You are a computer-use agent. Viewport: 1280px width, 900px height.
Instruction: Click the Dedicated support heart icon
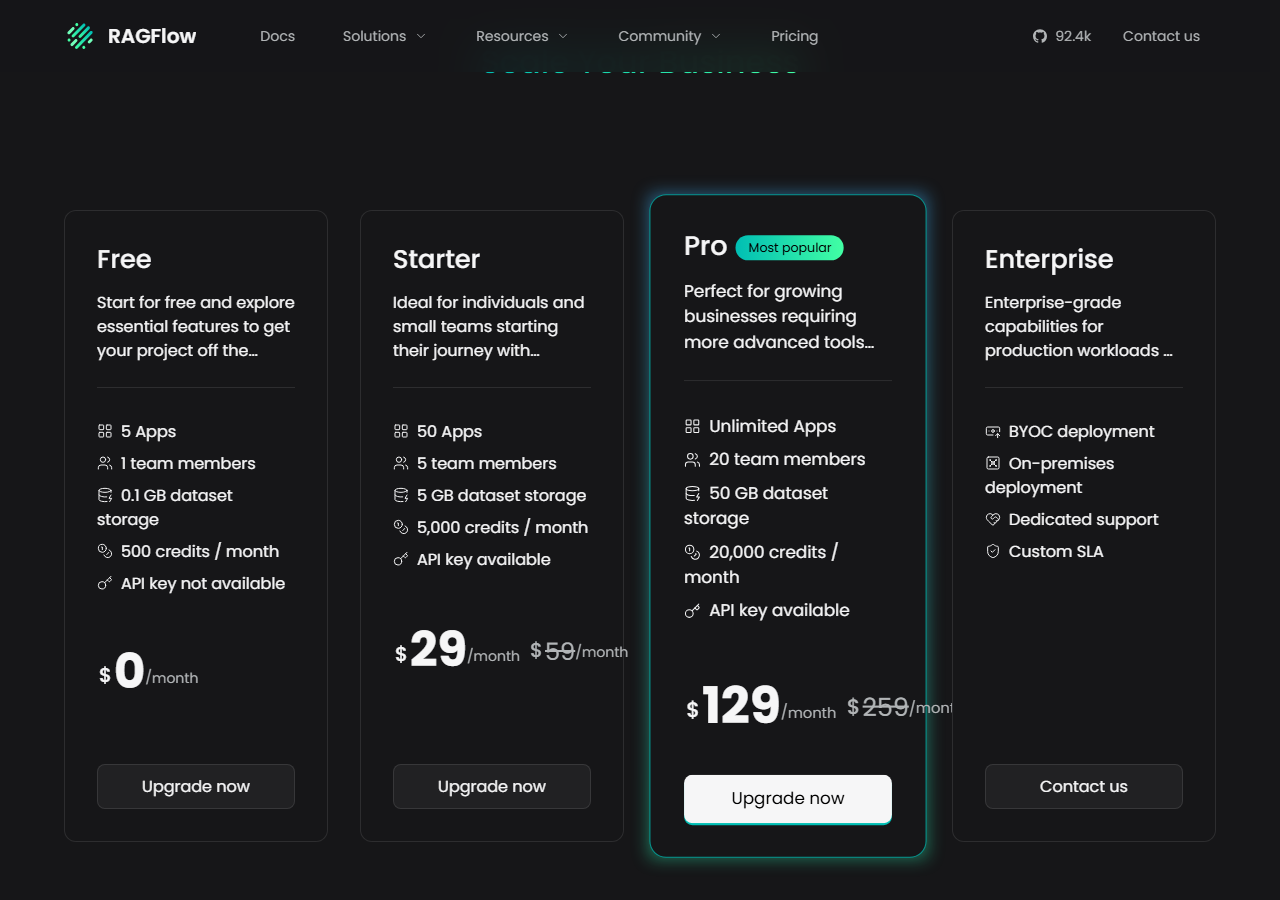[993, 519]
